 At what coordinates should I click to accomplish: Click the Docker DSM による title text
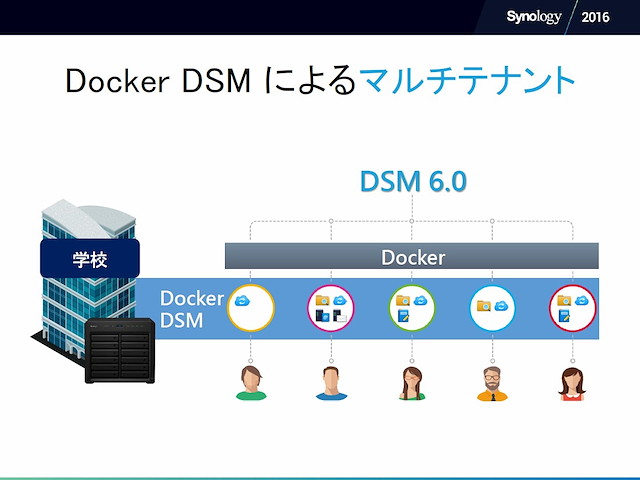coord(211,80)
